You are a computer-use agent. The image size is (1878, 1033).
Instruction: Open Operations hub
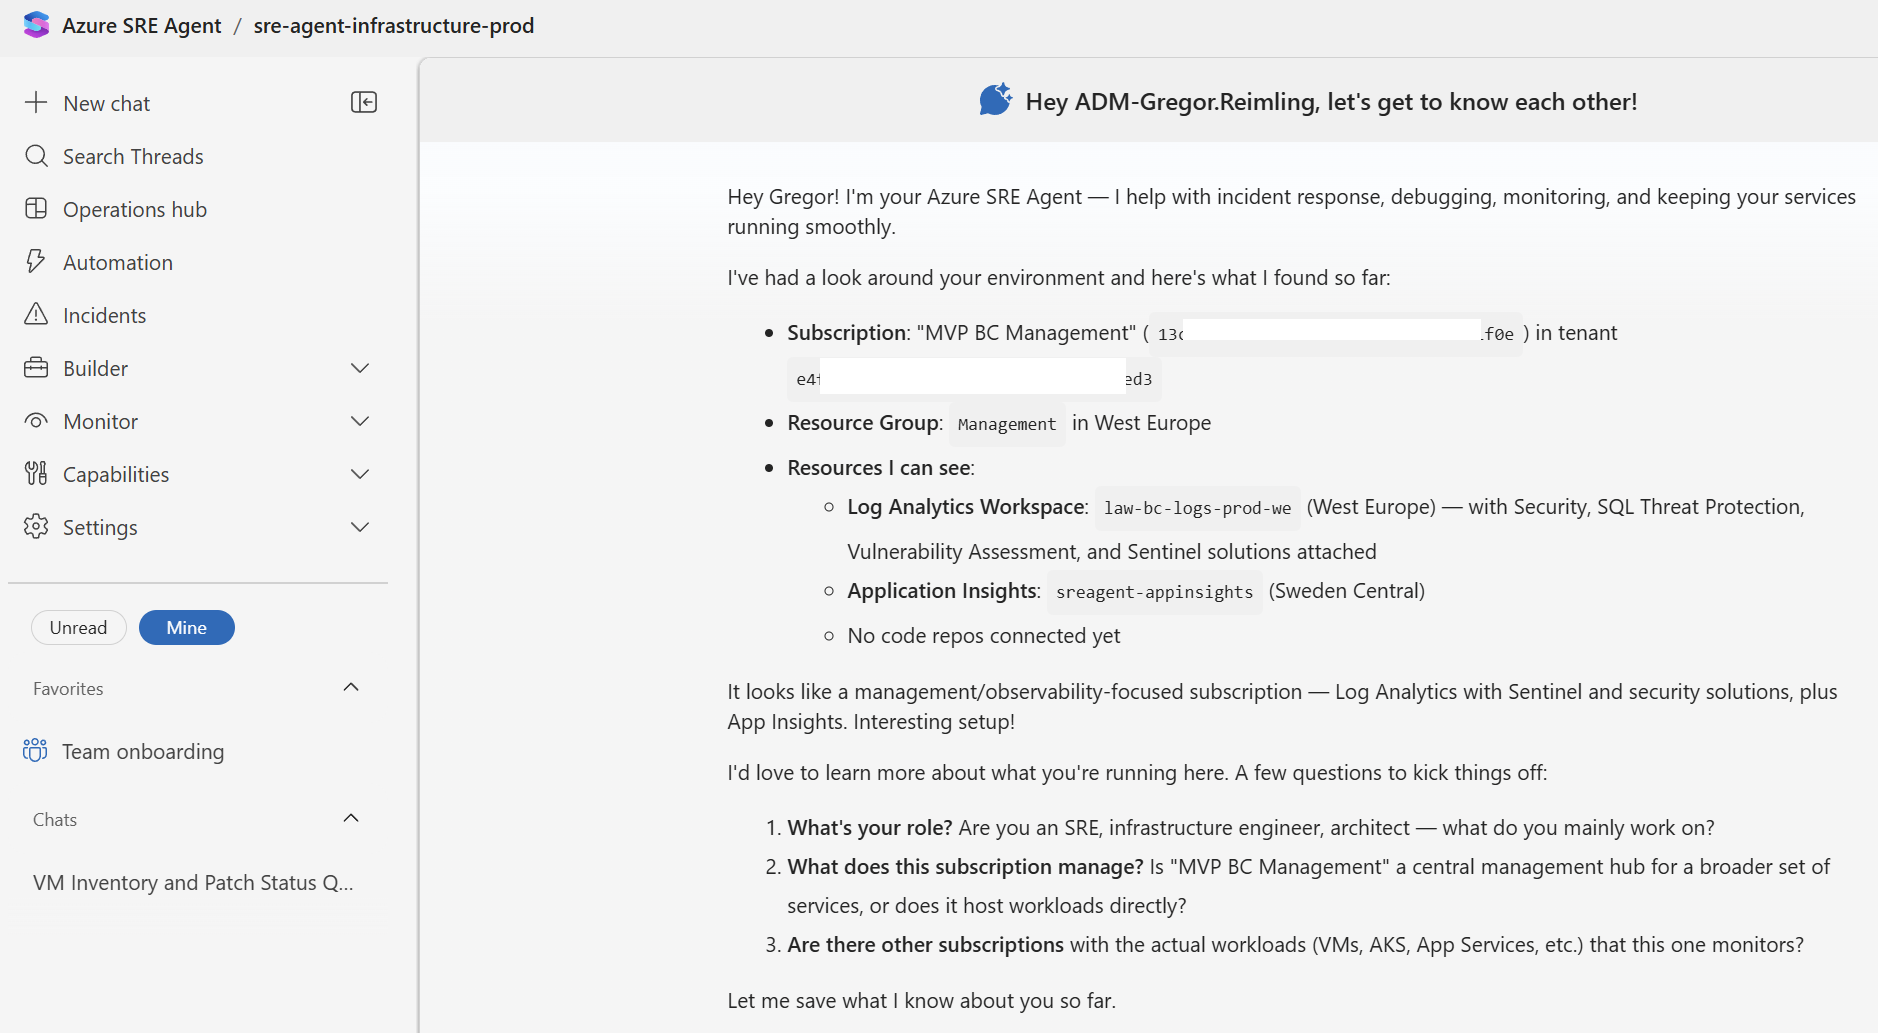(135, 209)
